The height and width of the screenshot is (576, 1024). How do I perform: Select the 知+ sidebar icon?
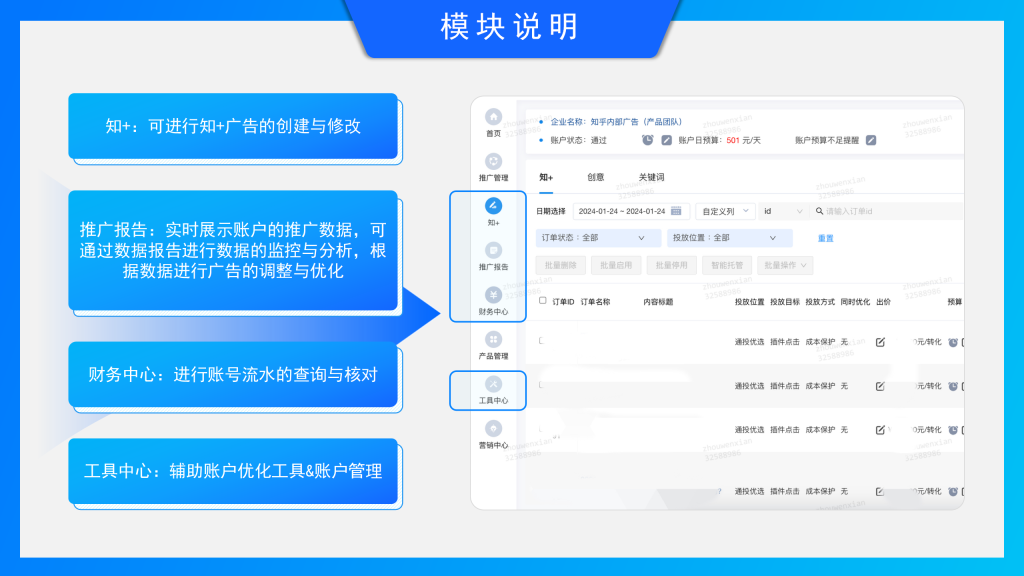pyautogui.click(x=493, y=206)
